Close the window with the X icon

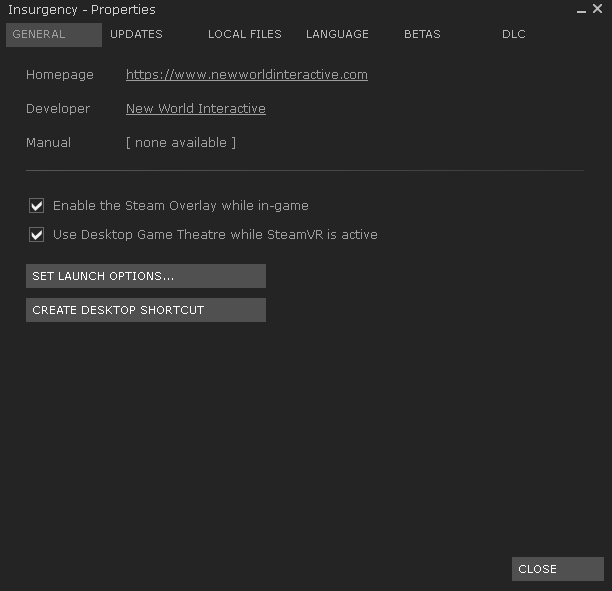coord(597,9)
